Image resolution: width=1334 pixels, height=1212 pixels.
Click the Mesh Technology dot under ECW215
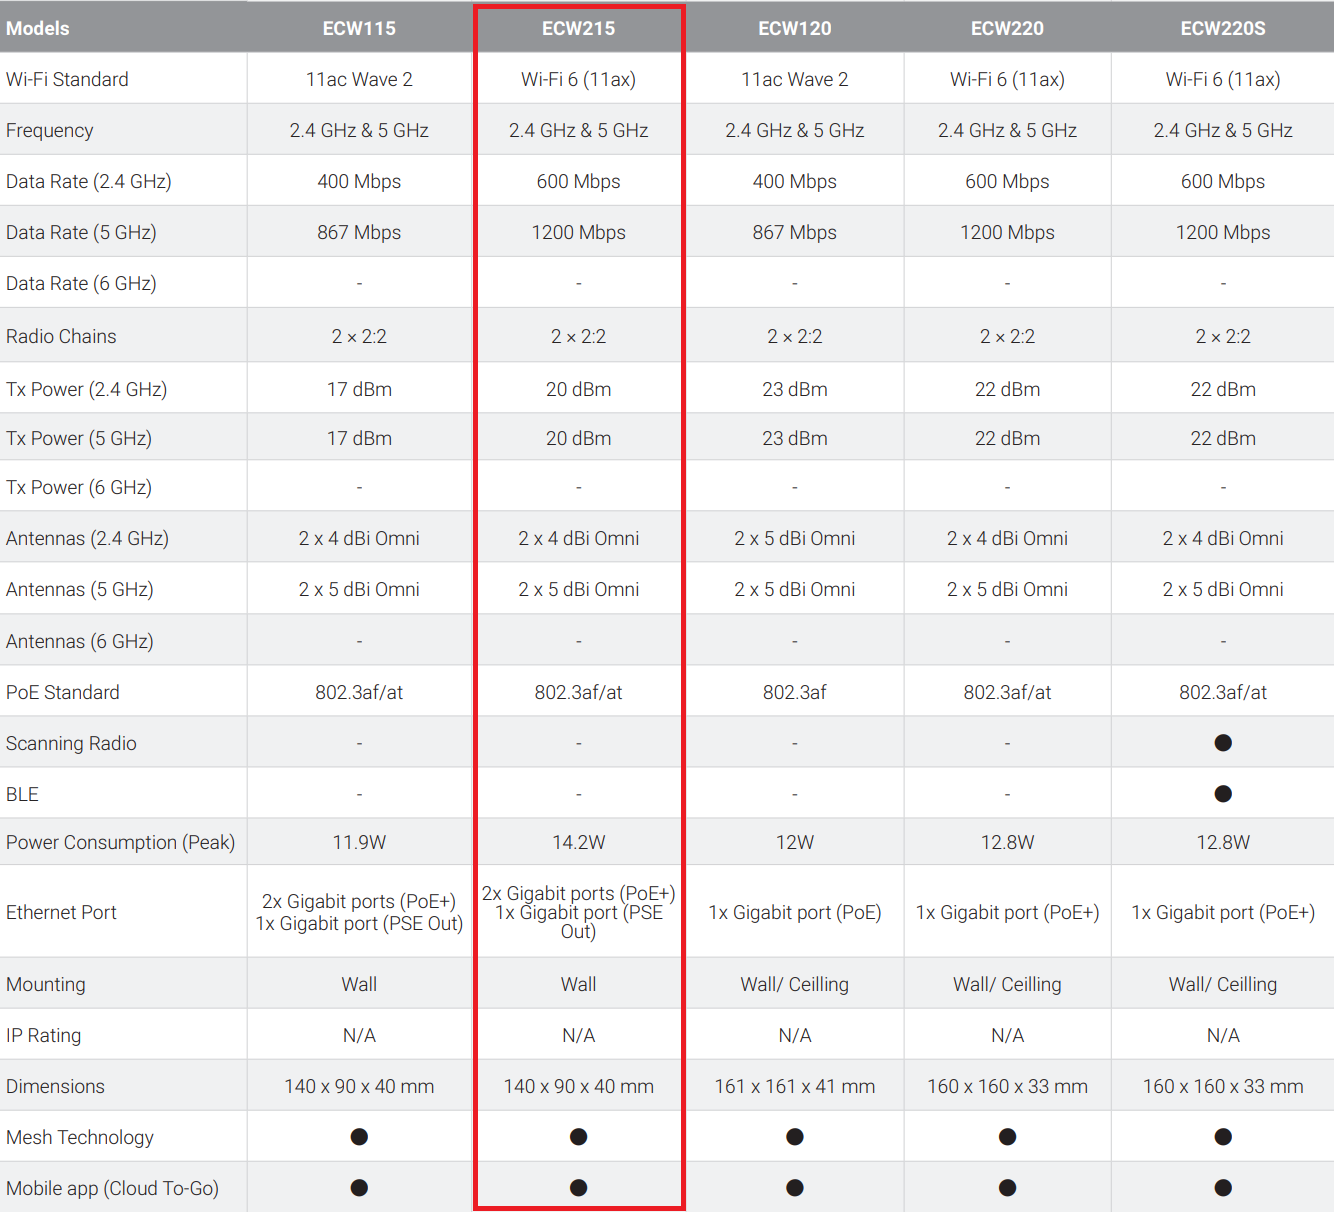[x=578, y=1137]
